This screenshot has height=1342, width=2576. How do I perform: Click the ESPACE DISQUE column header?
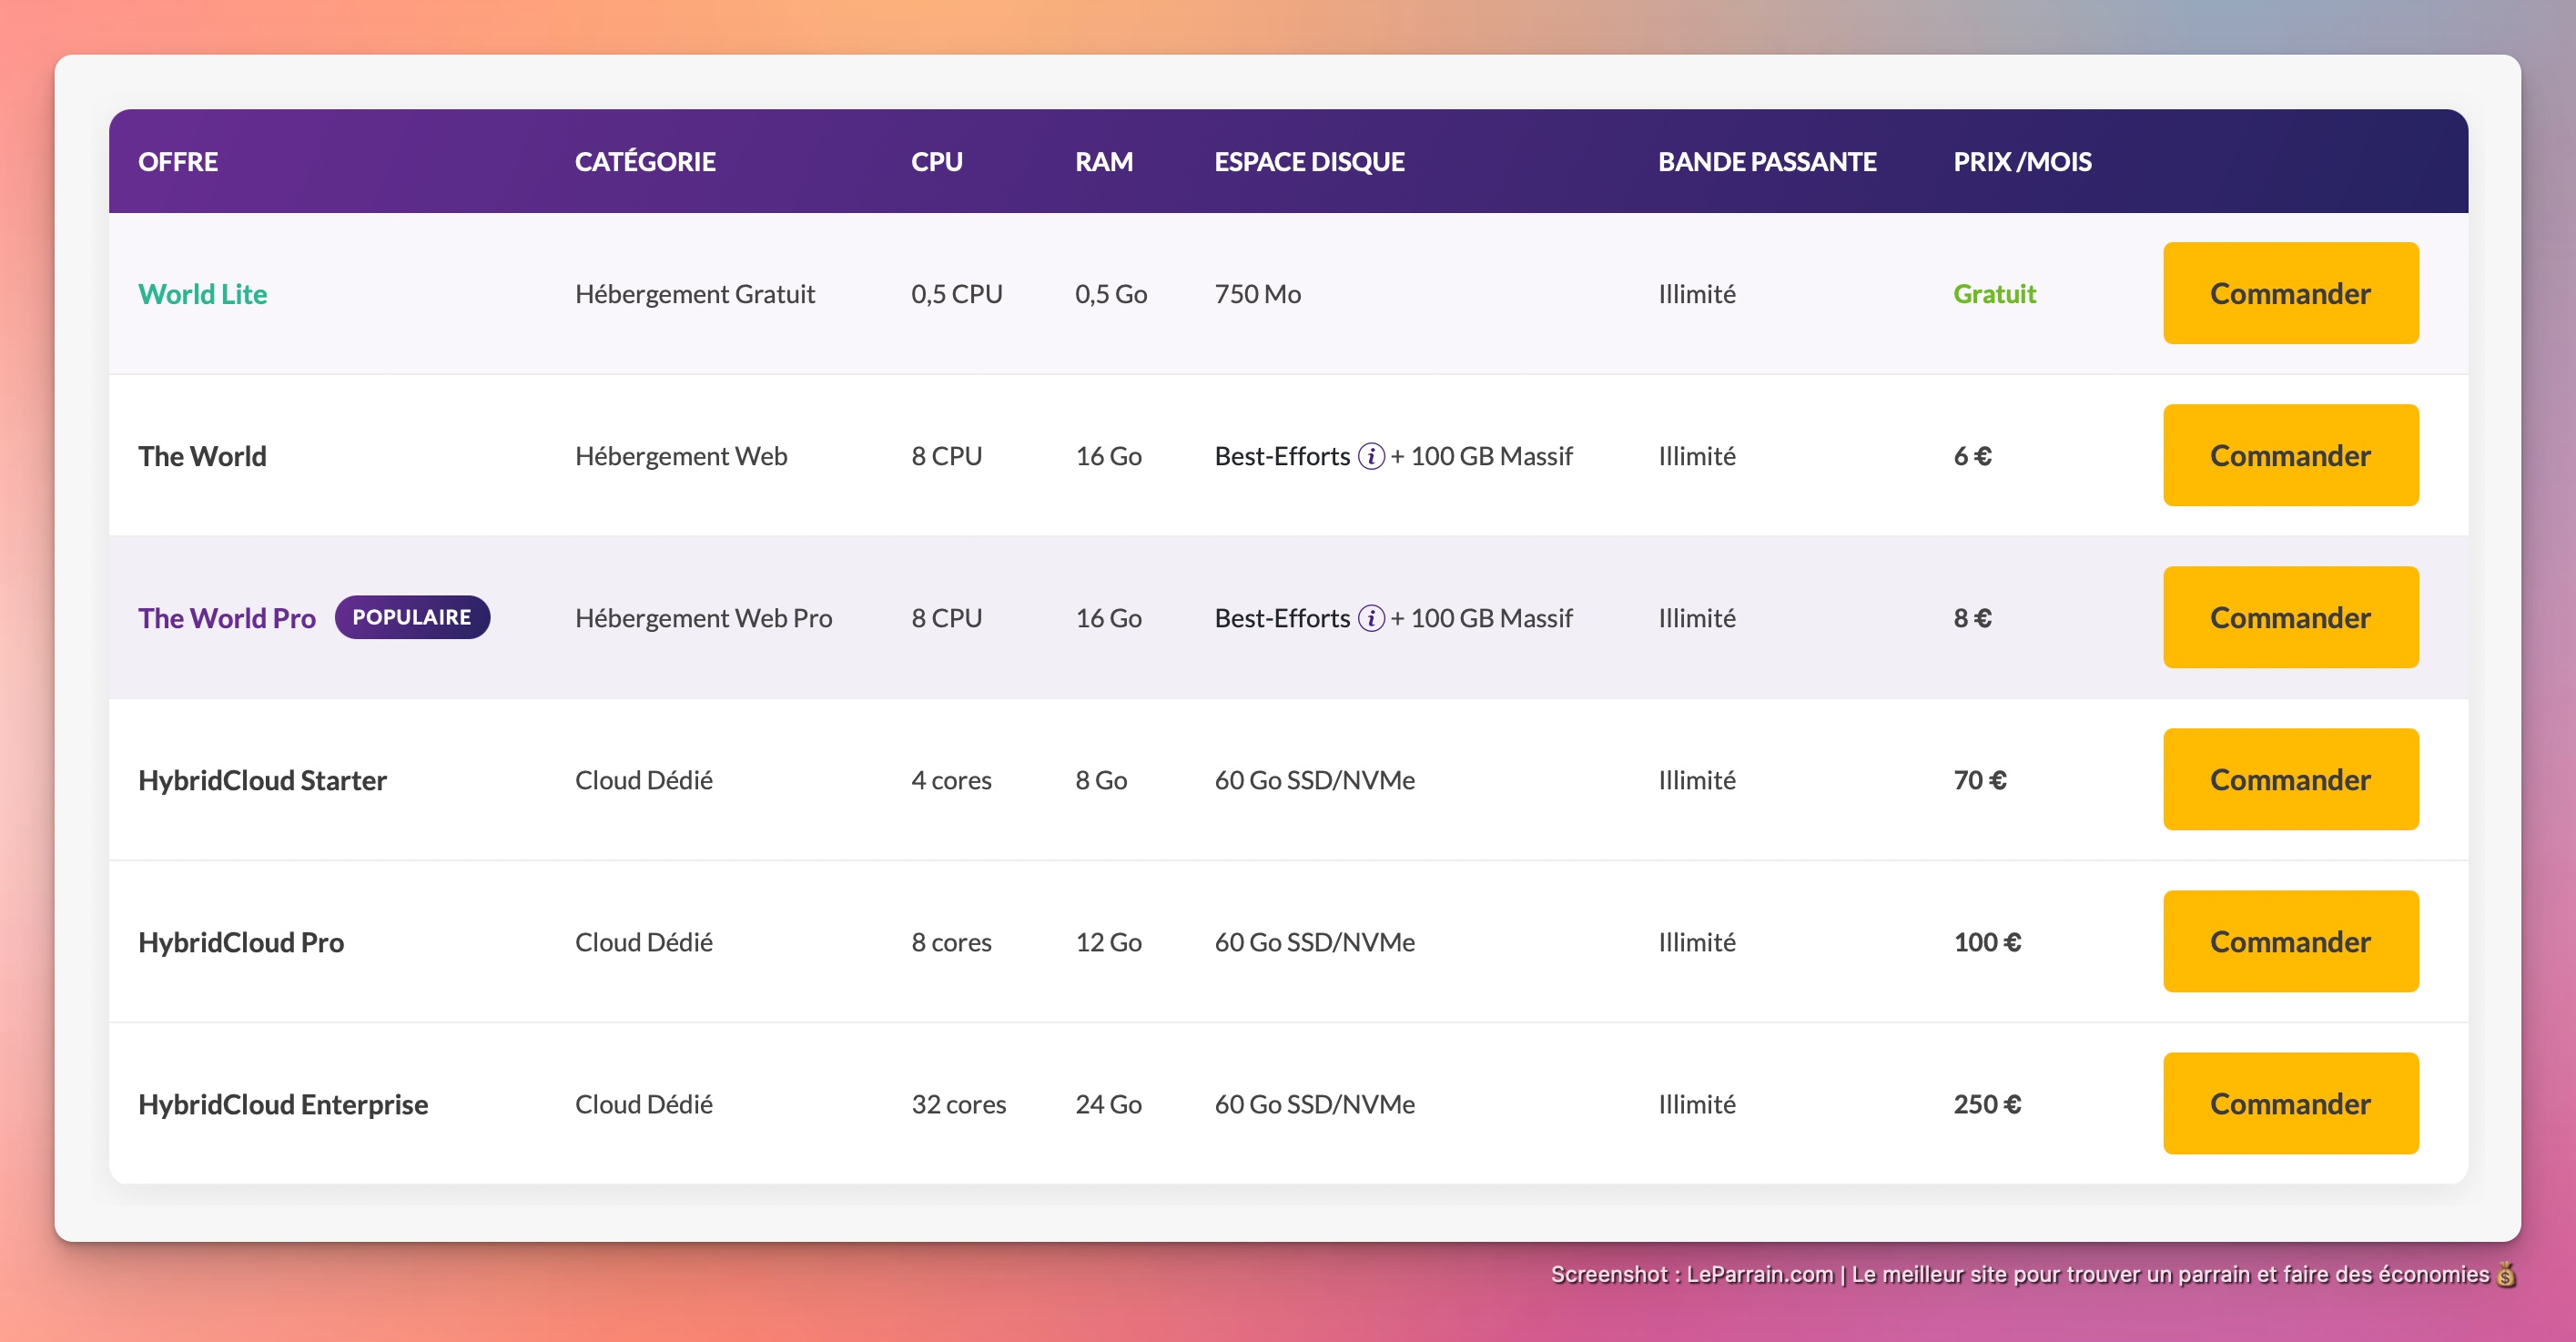click(x=1309, y=162)
